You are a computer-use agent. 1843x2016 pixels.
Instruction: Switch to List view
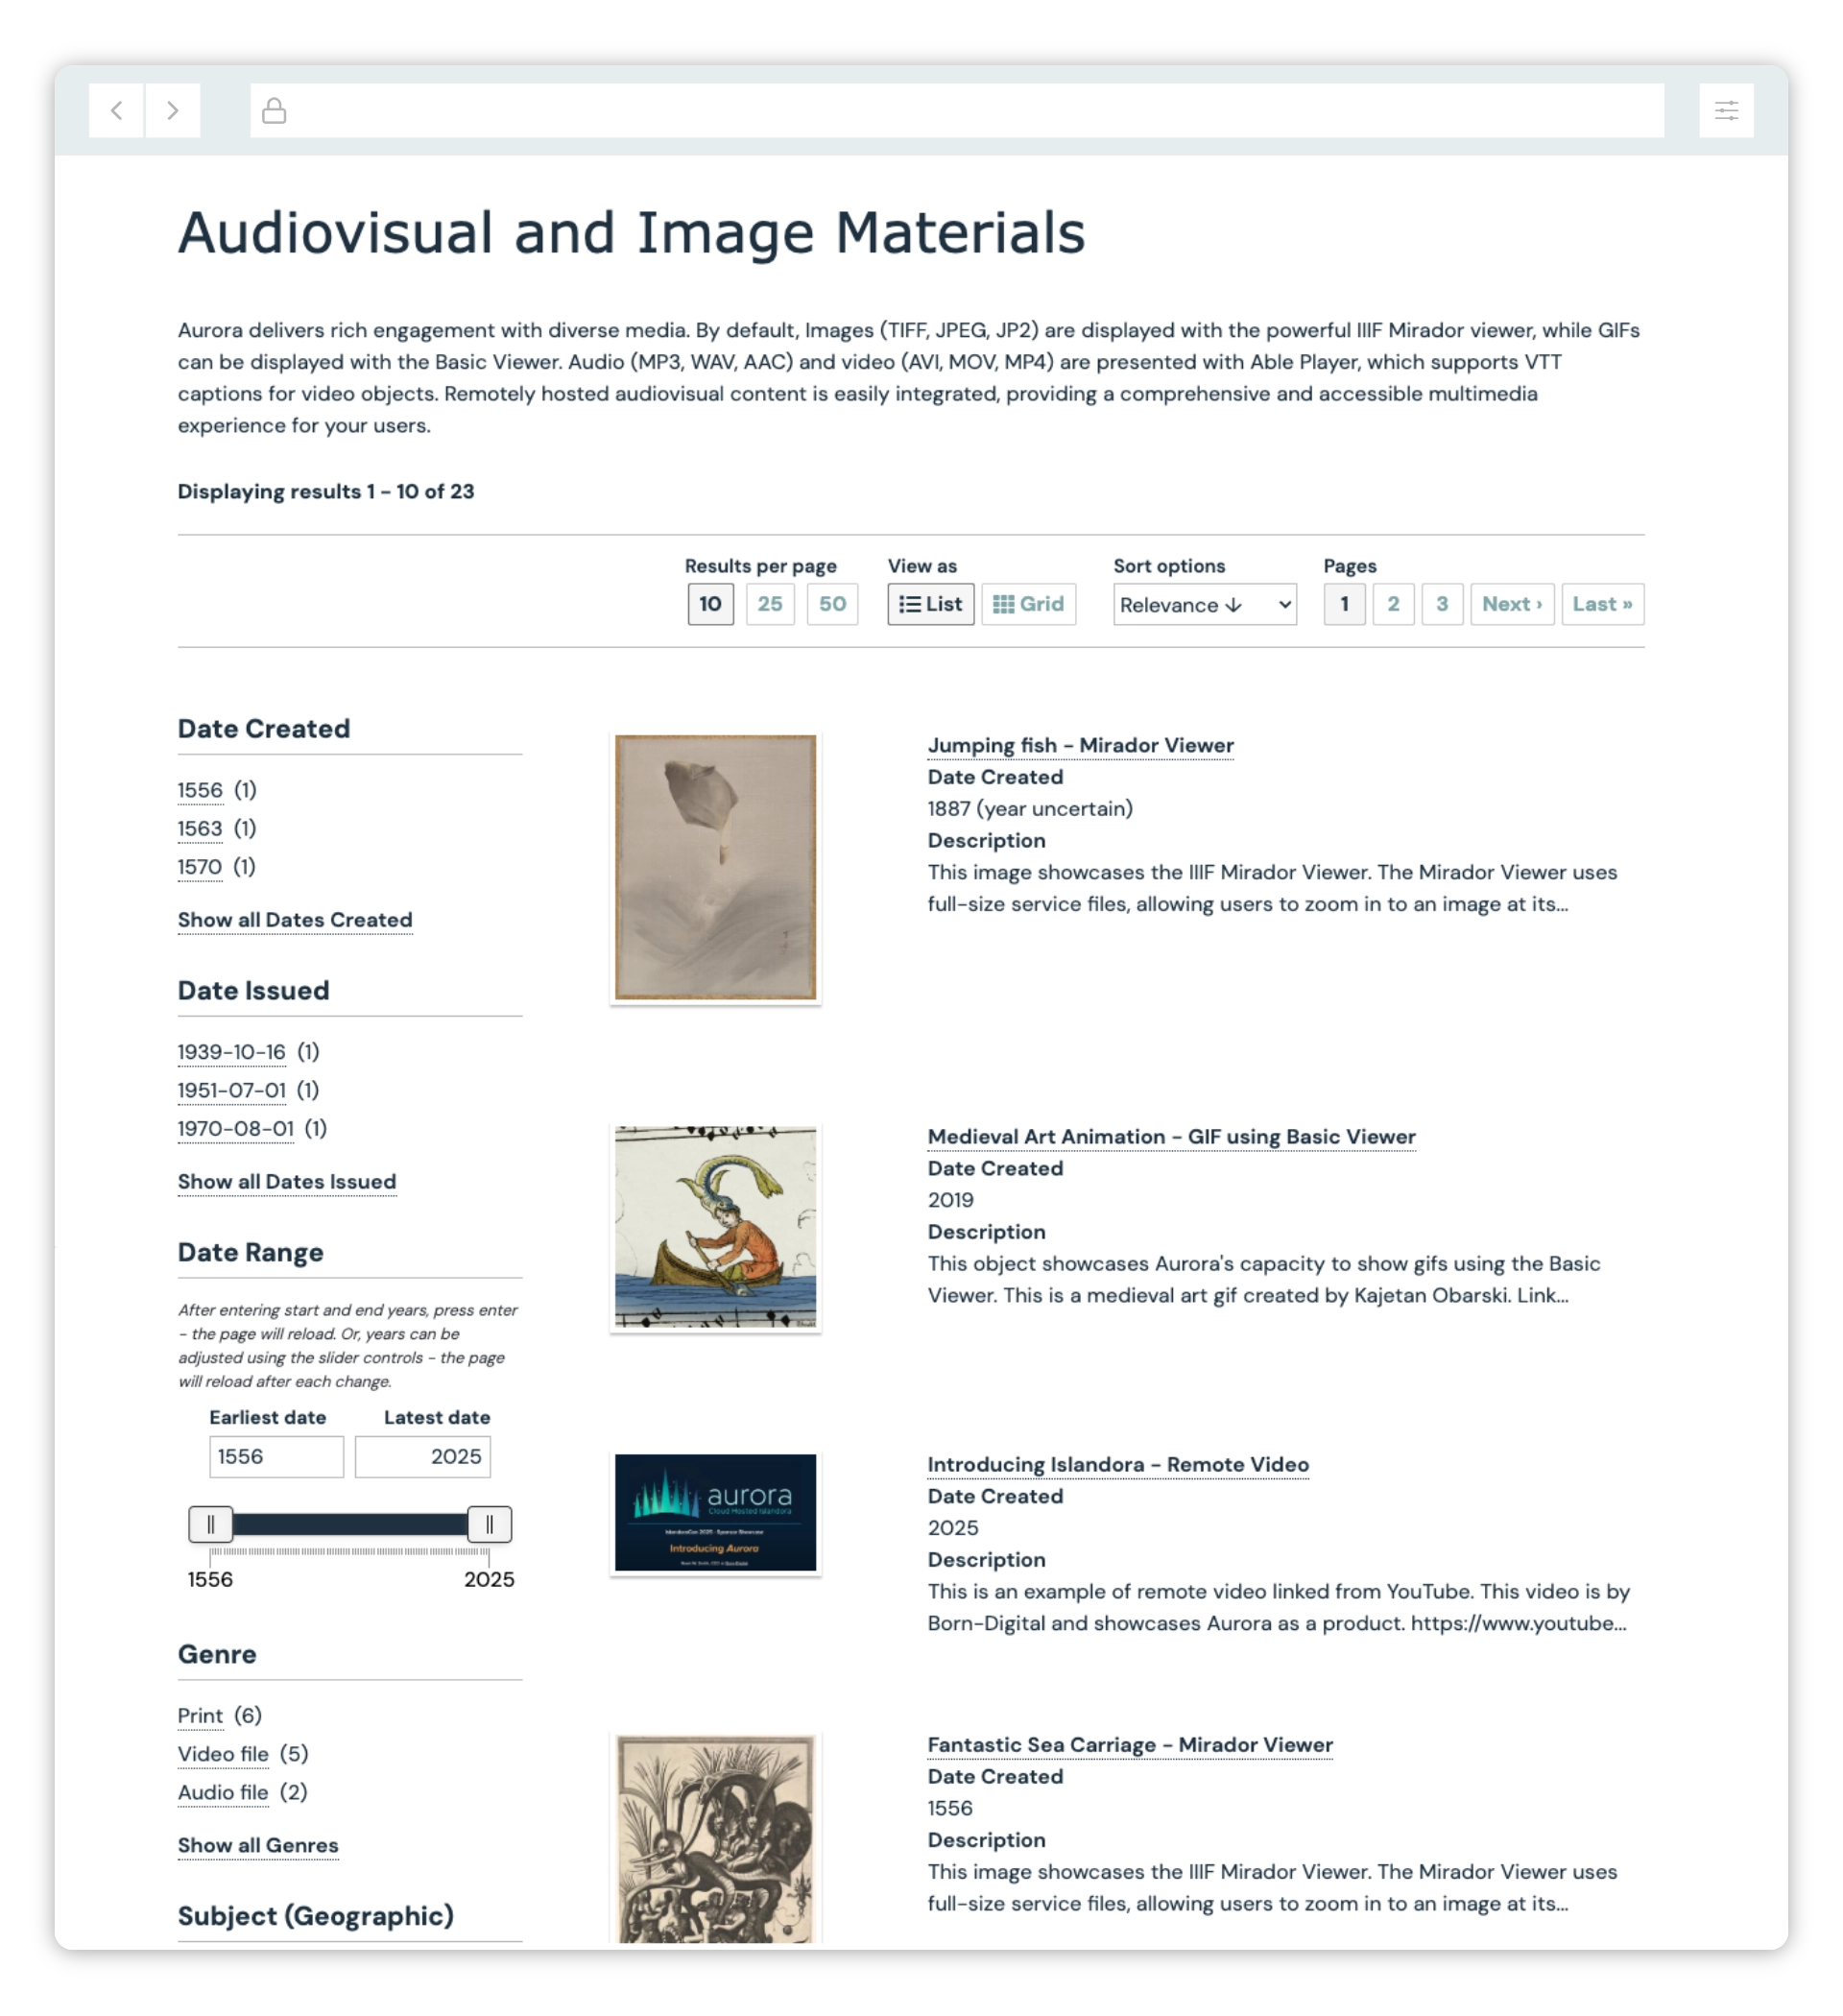(x=932, y=605)
